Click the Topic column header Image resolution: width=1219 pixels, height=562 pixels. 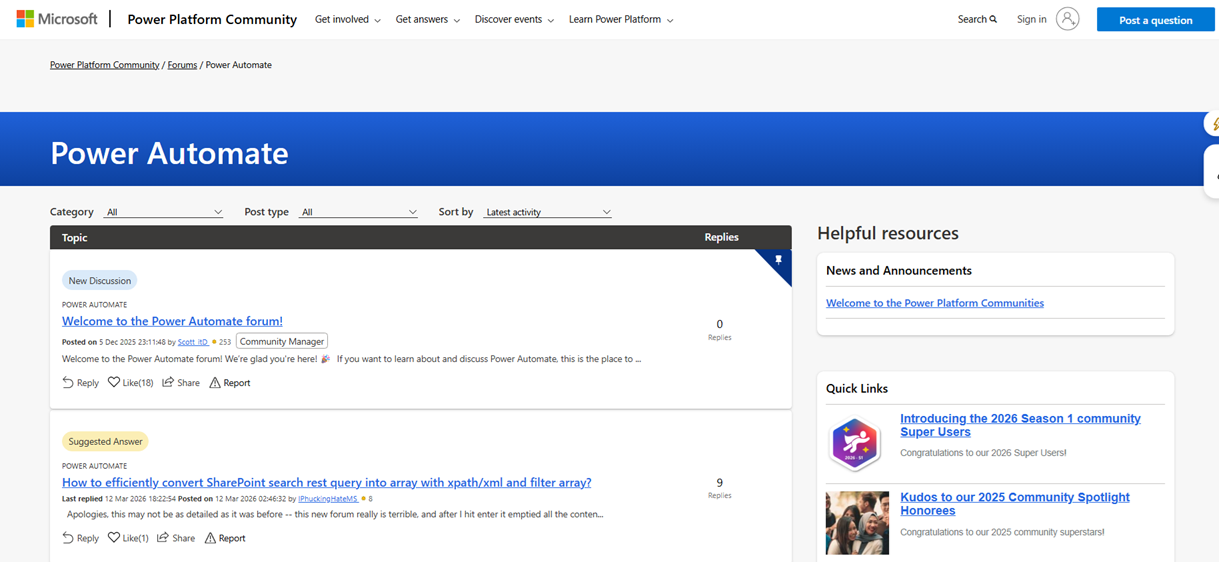click(x=75, y=237)
